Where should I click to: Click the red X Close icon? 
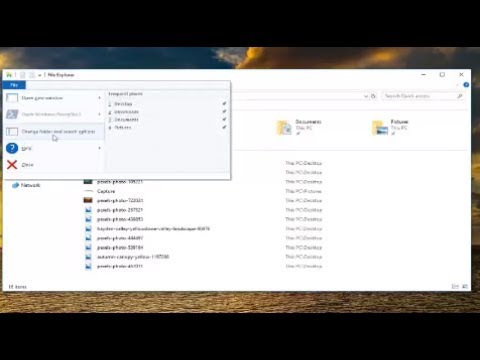click(12, 165)
